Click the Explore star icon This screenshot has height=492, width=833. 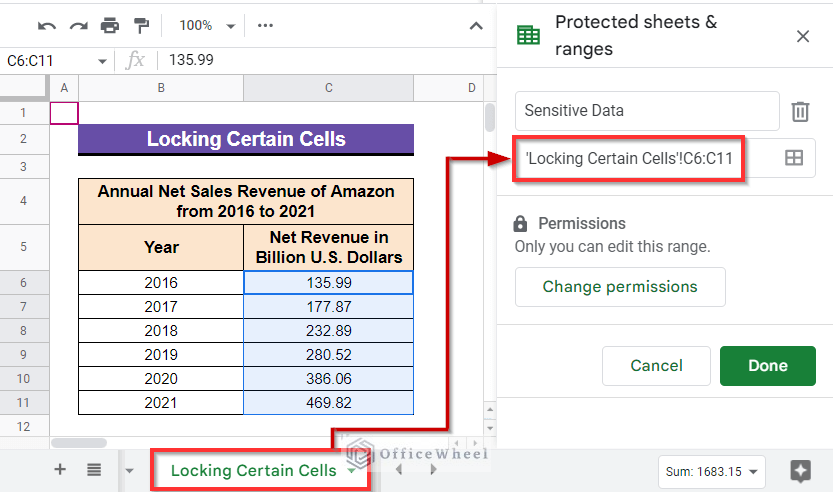coord(800,471)
